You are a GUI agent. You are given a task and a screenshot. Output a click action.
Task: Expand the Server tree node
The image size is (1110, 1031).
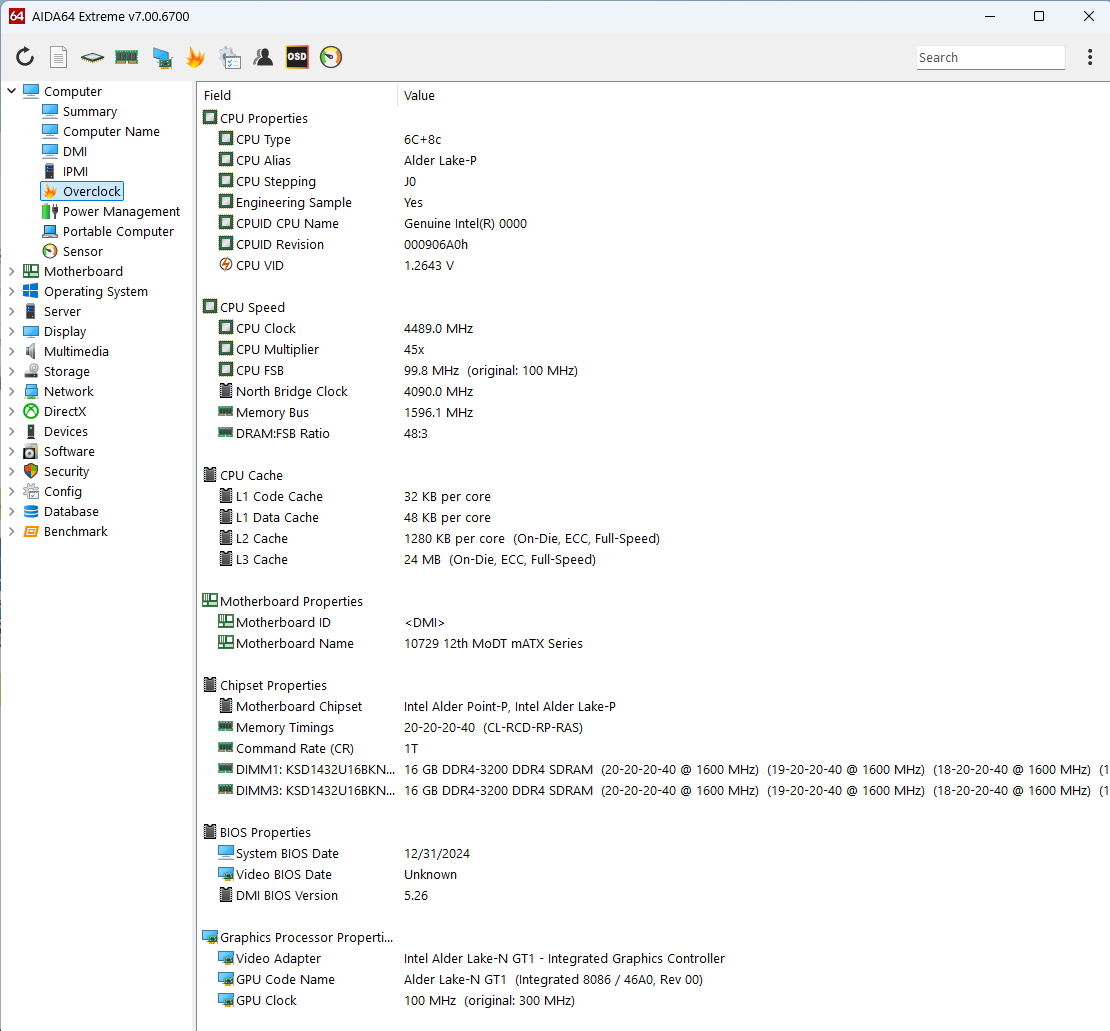[x=11, y=311]
